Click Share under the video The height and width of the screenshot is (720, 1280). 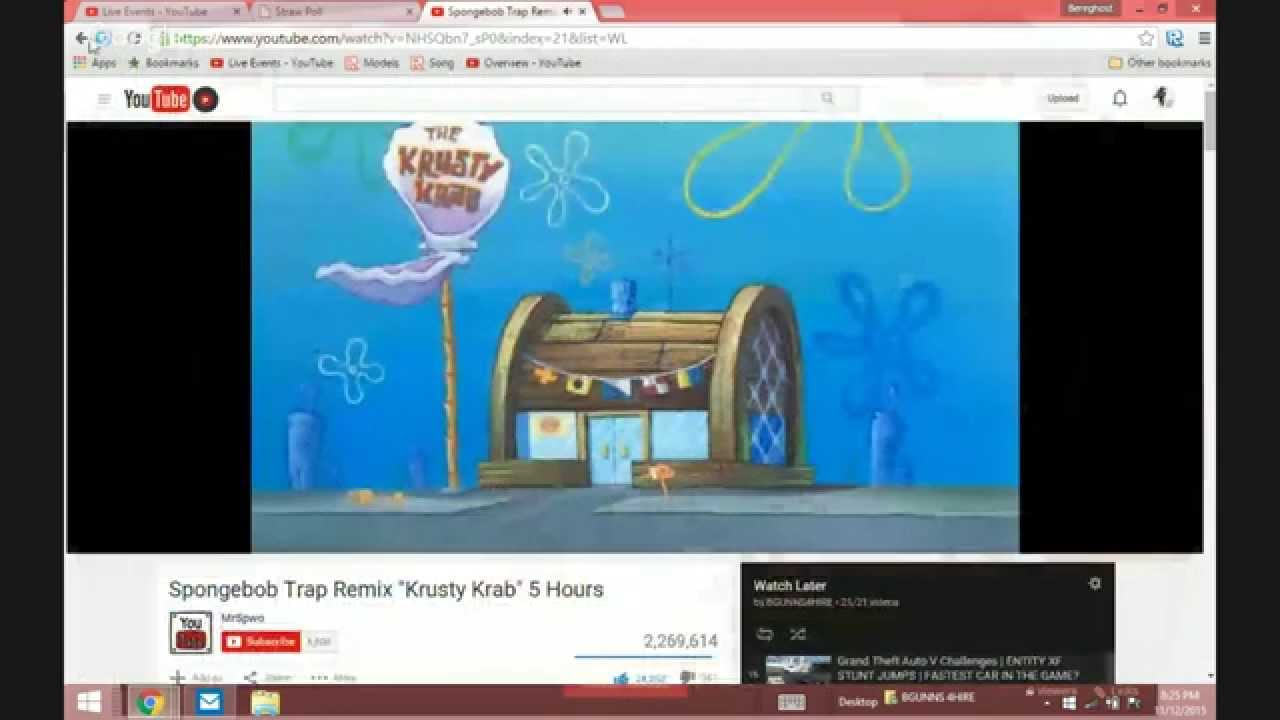click(x=268, y=678)
